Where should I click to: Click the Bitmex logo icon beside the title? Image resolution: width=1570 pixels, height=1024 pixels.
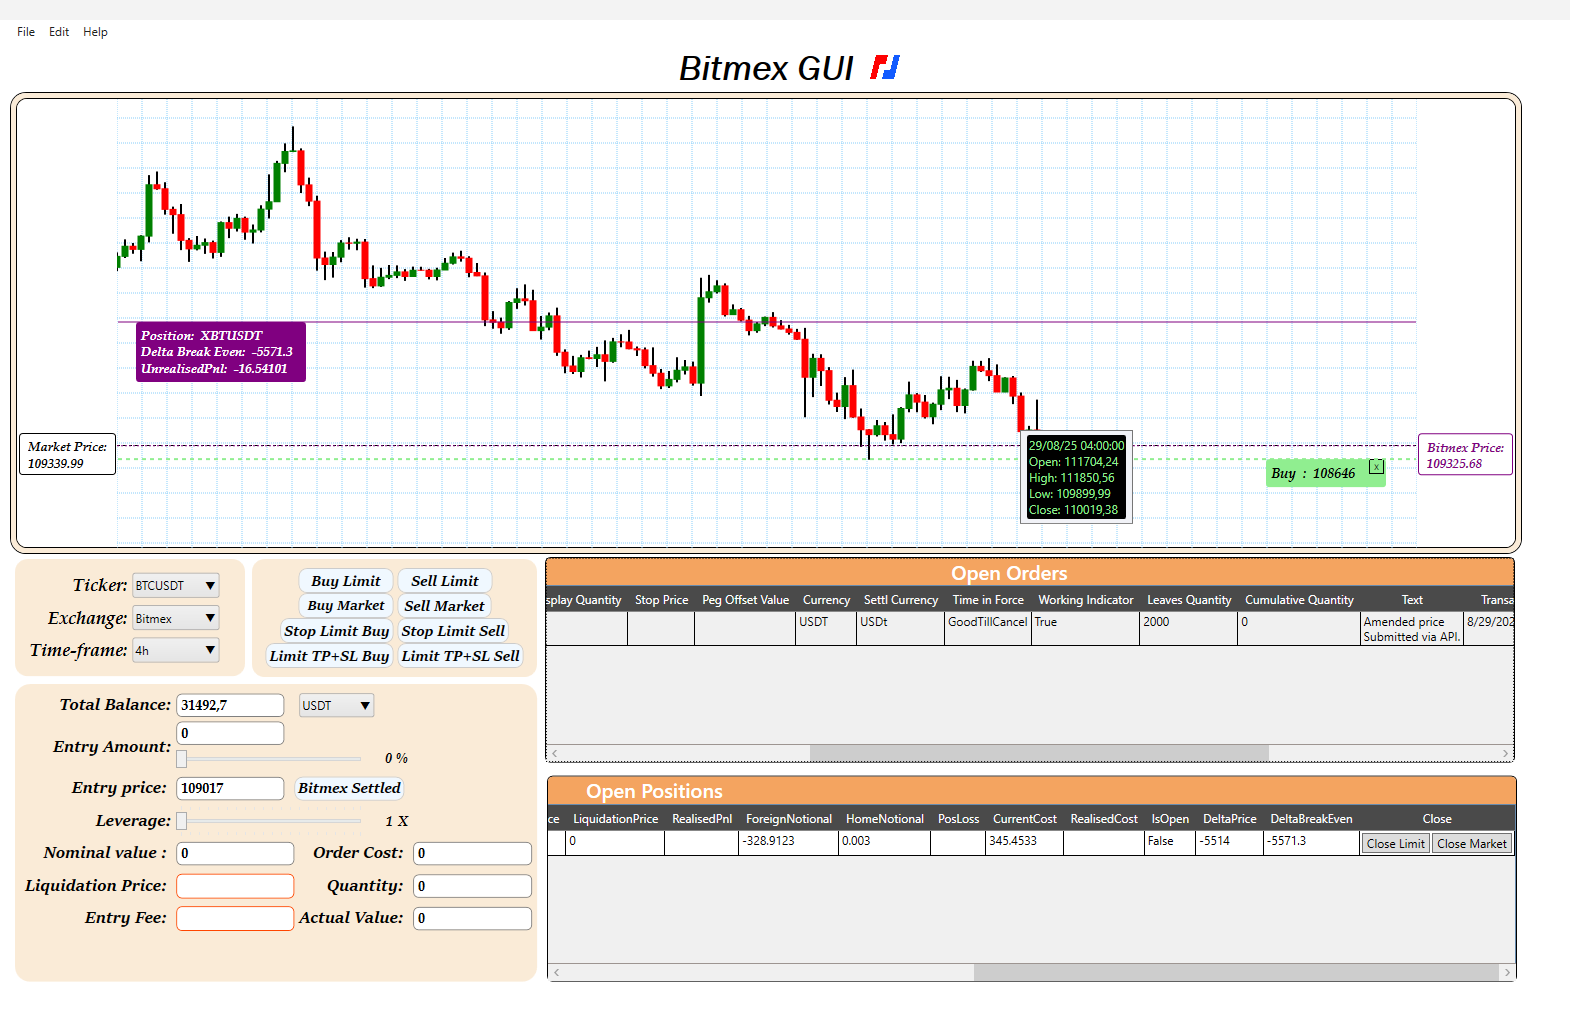(x=885, y=67)
